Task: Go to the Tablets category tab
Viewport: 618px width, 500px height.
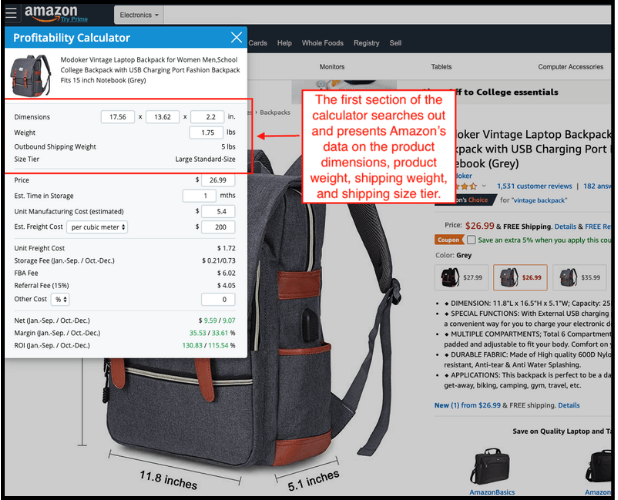Action: coord(441,67)
